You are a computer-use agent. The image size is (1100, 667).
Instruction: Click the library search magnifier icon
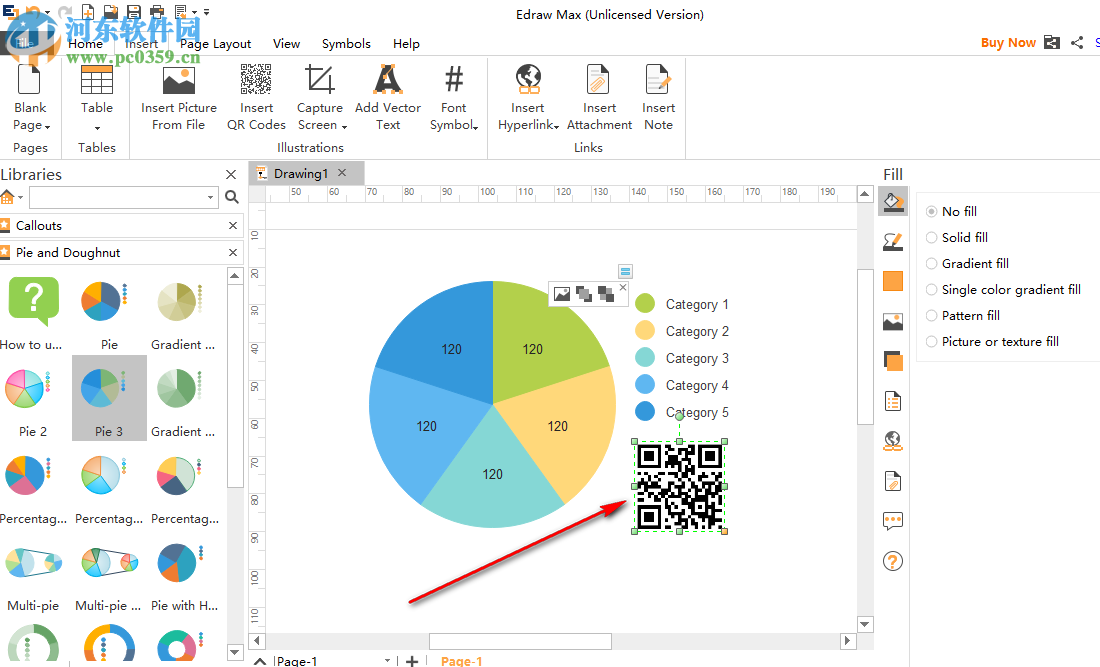coord(232,197)
